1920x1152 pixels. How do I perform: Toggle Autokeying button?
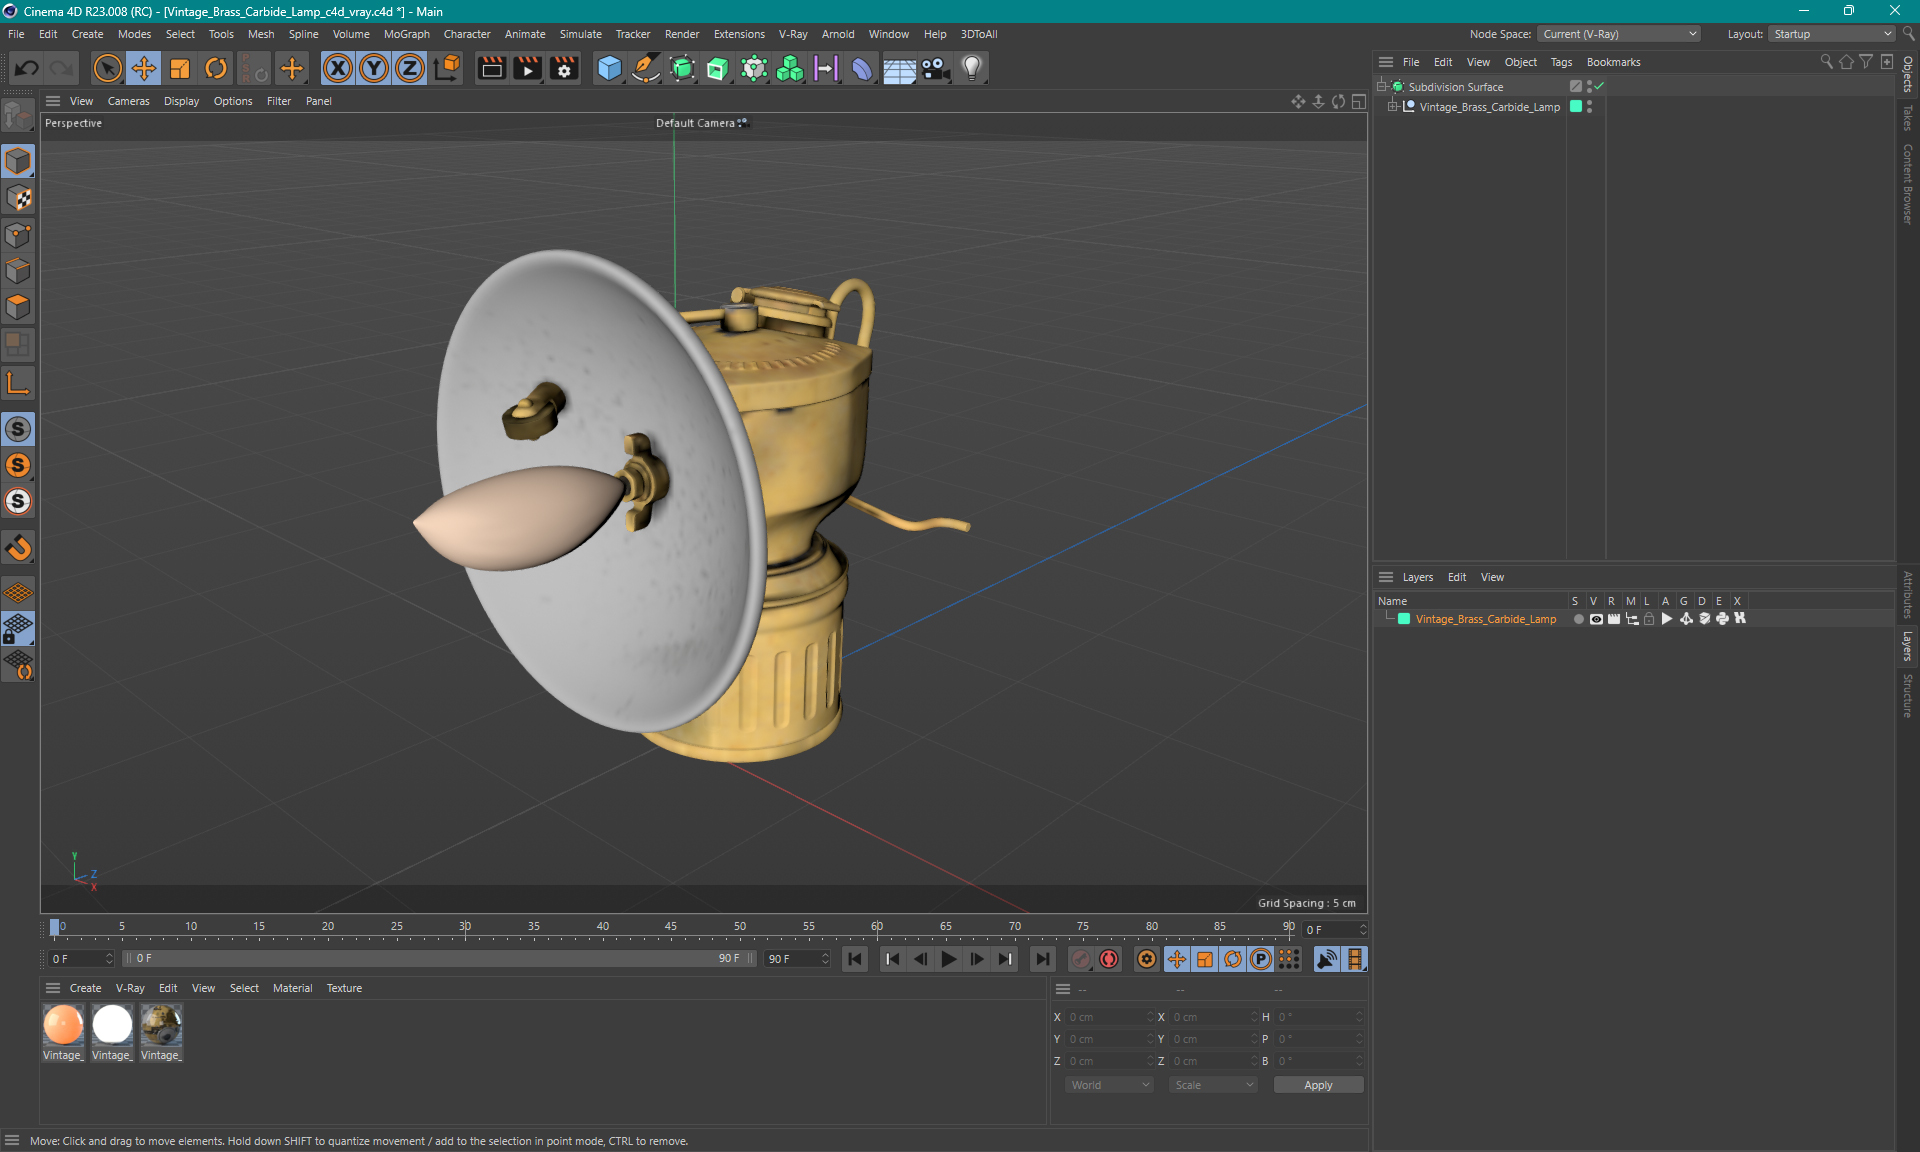1109,959
